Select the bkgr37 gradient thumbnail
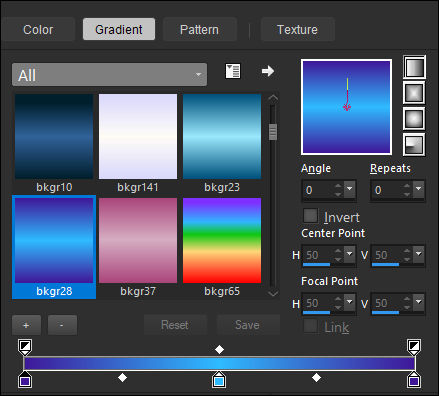 pos(138,240)
